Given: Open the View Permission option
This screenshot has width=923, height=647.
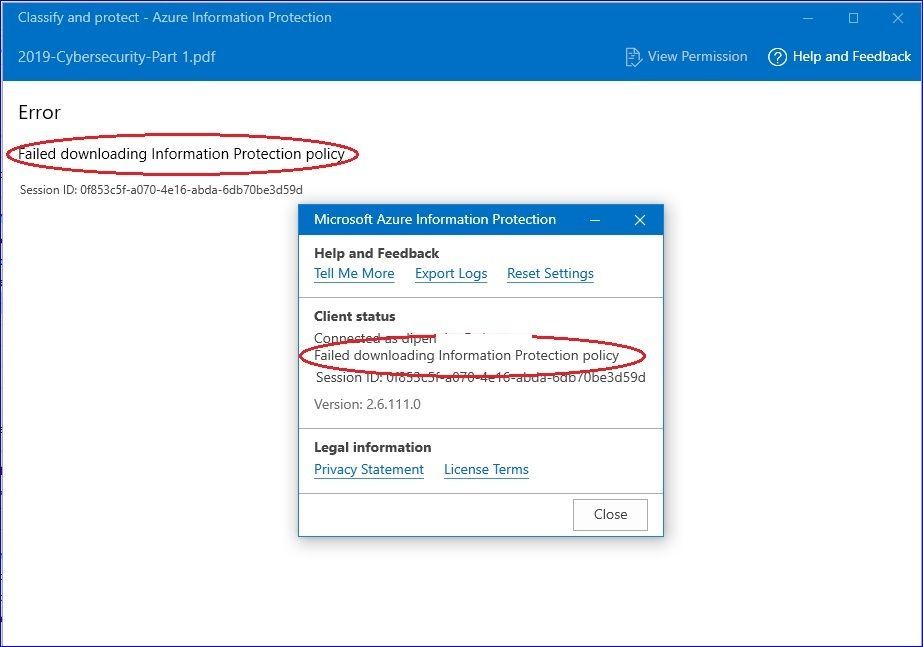Looking at the screenshot, I should pyautogui.click(x=686, y=57).
